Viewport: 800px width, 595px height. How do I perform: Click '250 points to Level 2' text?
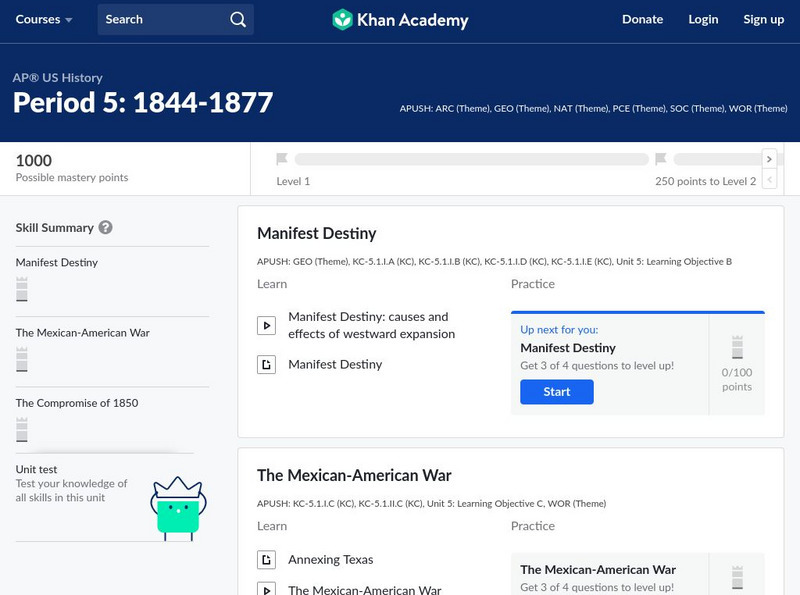[x=706, y=181]
